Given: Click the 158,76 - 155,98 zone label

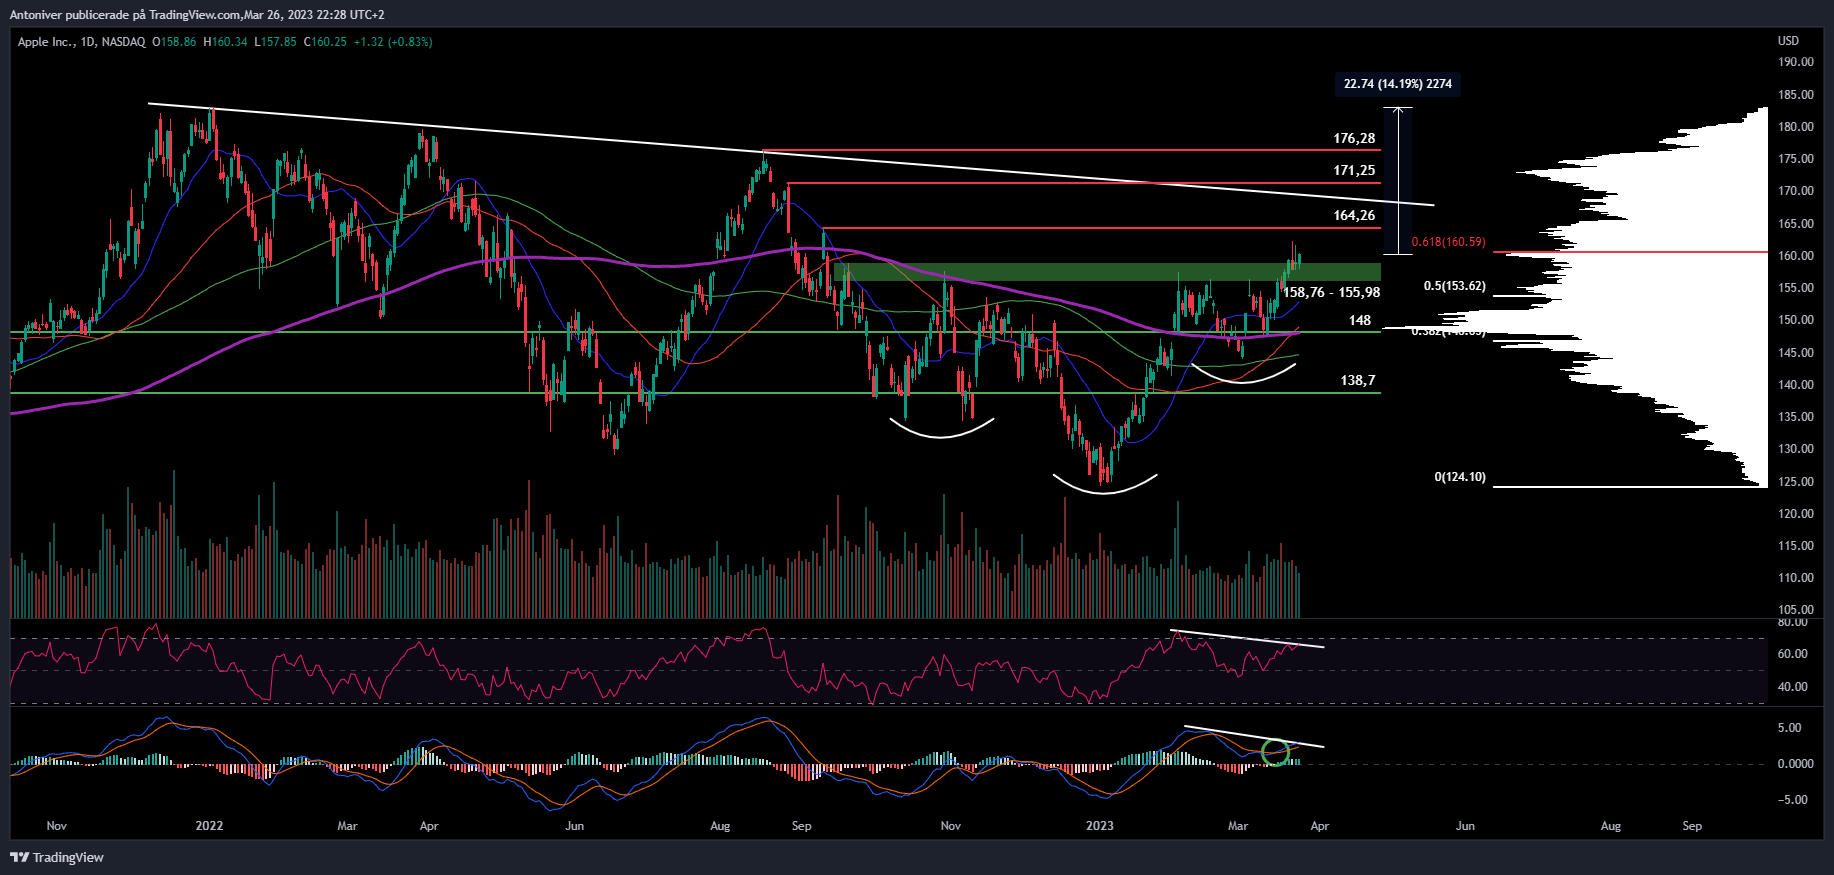Looking at the screenshot, I should click(x=1331, y=293).
